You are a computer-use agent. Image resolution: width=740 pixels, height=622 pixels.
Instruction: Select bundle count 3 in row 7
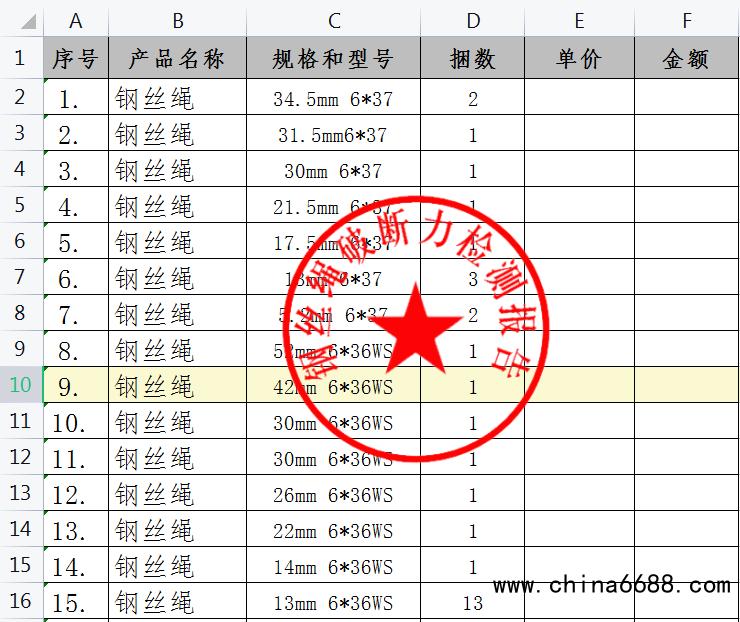click(472, 277)
